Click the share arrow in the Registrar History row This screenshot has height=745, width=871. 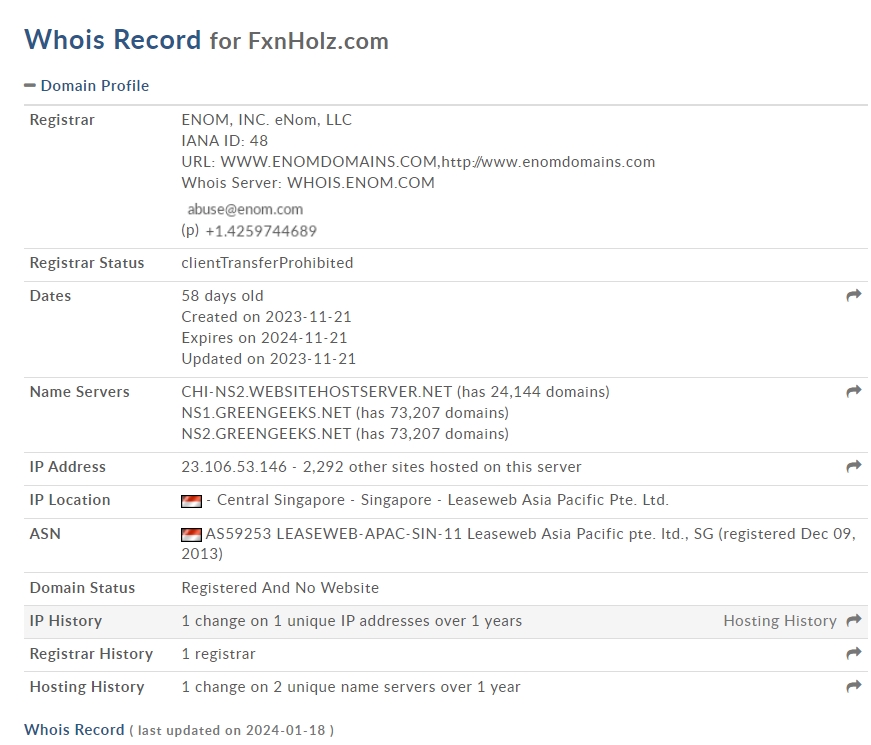pyautogui.click(x=854, y=654)
